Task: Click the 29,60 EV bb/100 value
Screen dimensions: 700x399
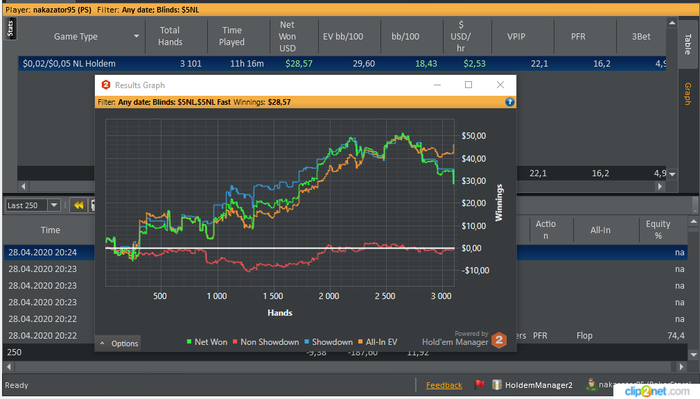Action: 364,64
